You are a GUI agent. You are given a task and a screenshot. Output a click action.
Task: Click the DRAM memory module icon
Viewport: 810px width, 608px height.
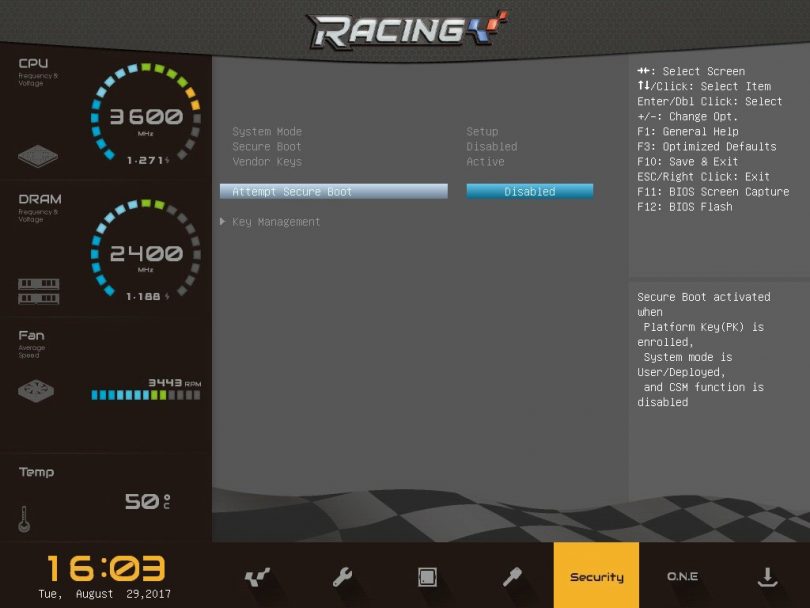tap(38, 291)
